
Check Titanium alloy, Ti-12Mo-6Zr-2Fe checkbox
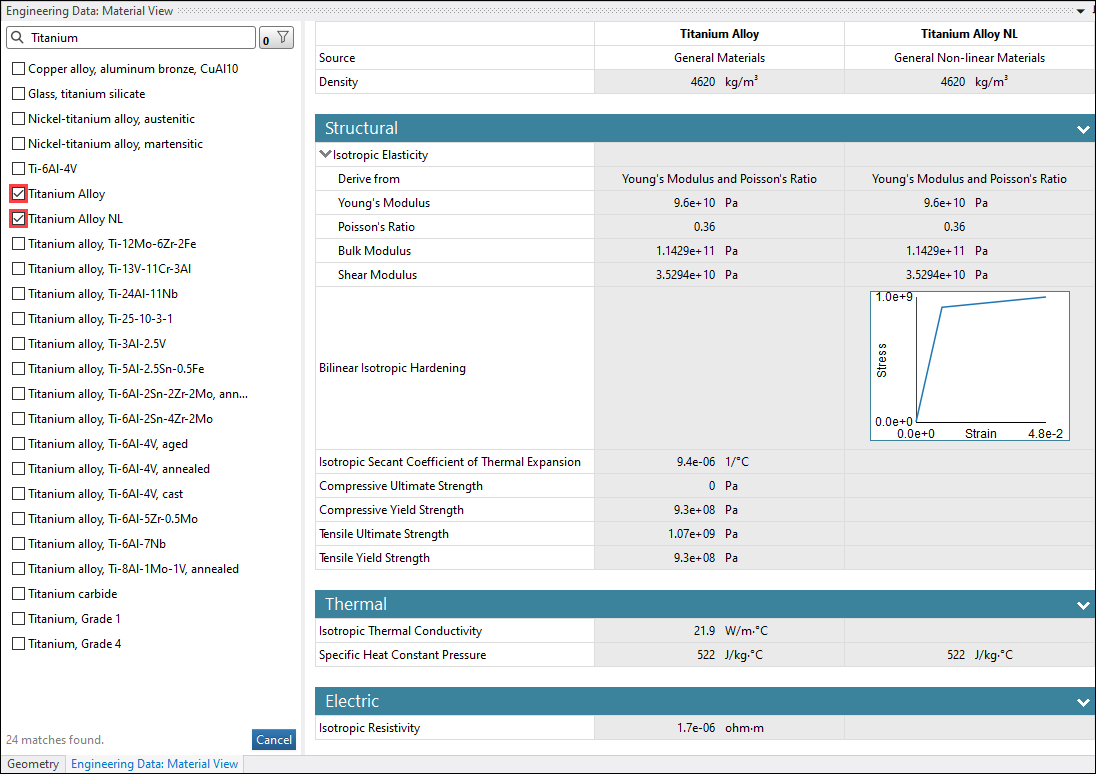(19, 244)
